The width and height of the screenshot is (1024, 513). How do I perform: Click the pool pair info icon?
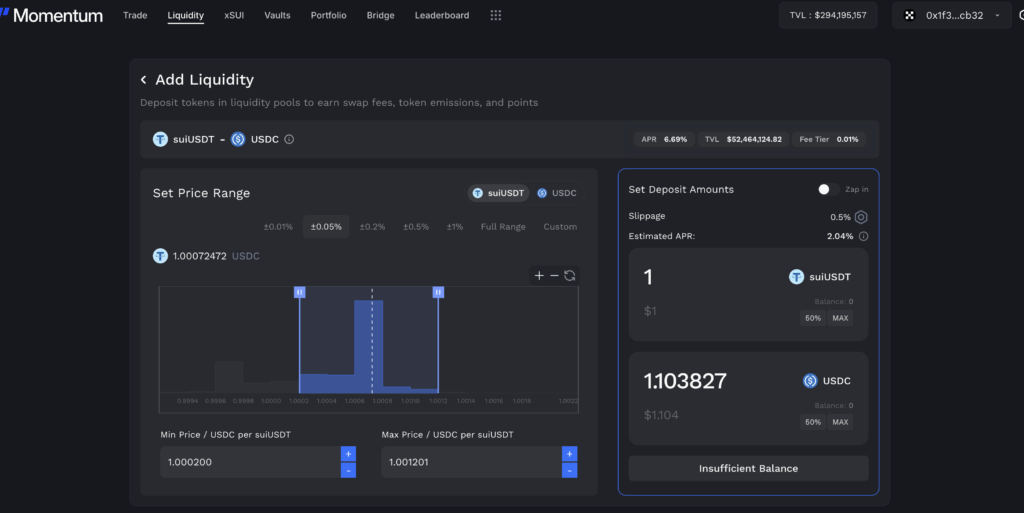click(x=290, y=140)
